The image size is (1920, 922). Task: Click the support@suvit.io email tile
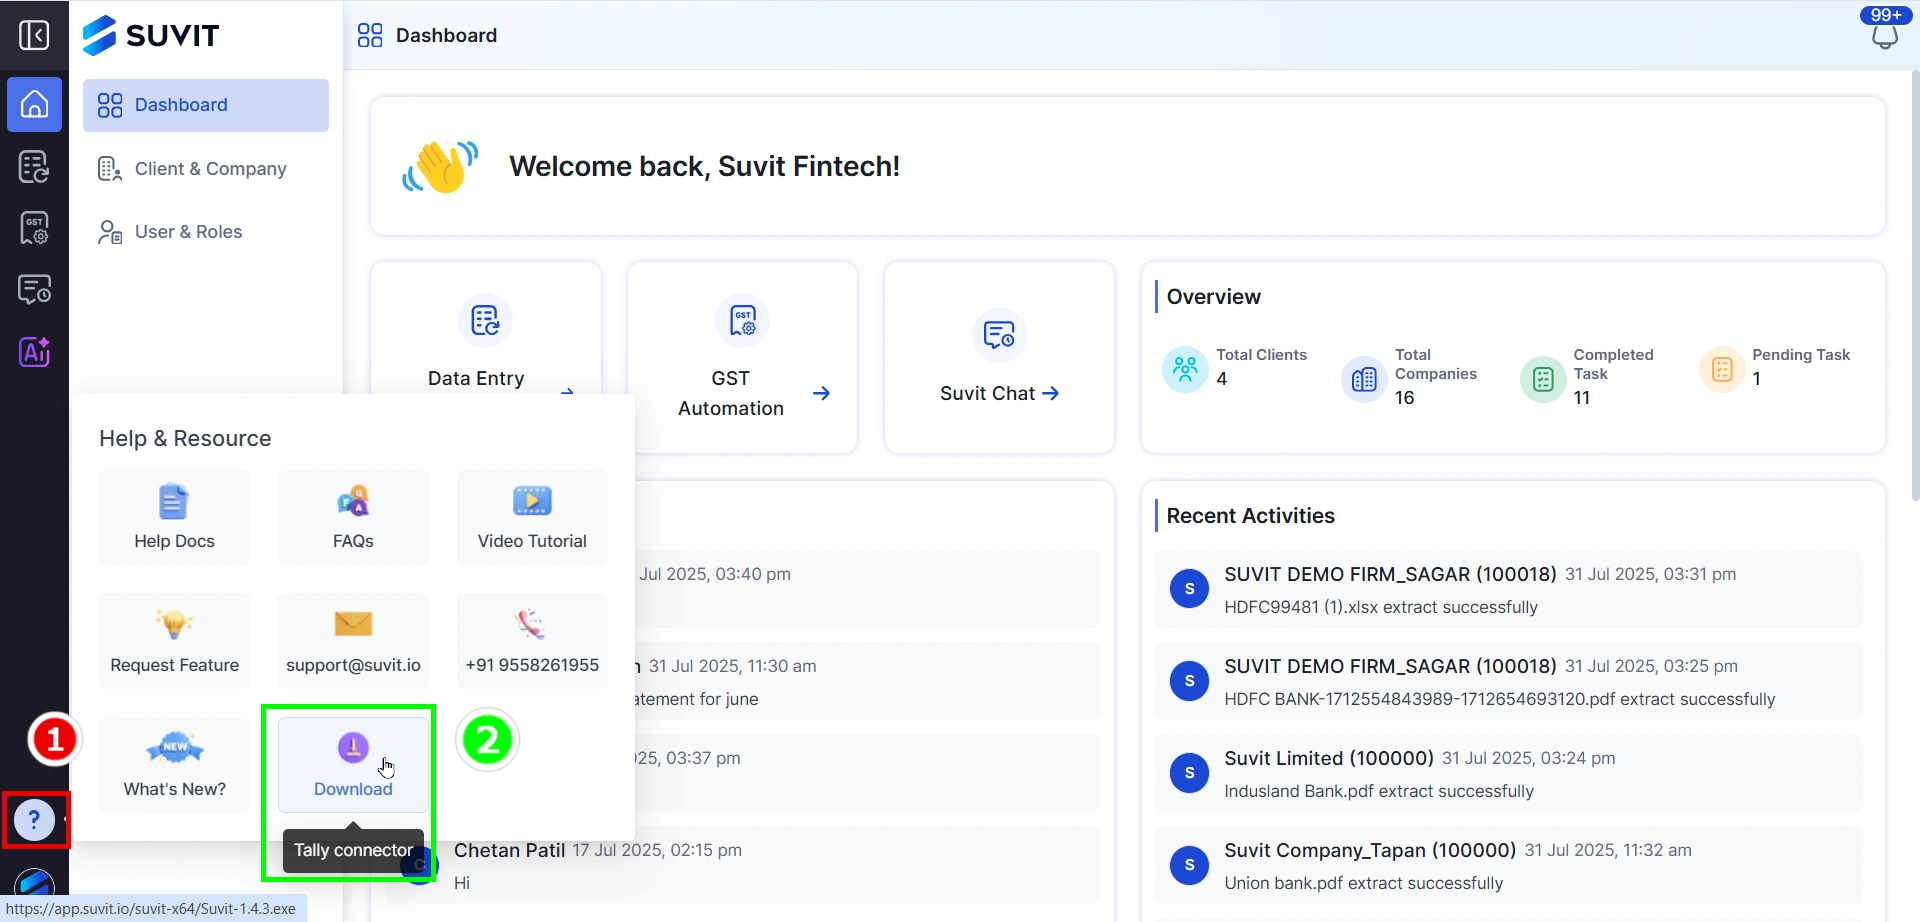353,641
